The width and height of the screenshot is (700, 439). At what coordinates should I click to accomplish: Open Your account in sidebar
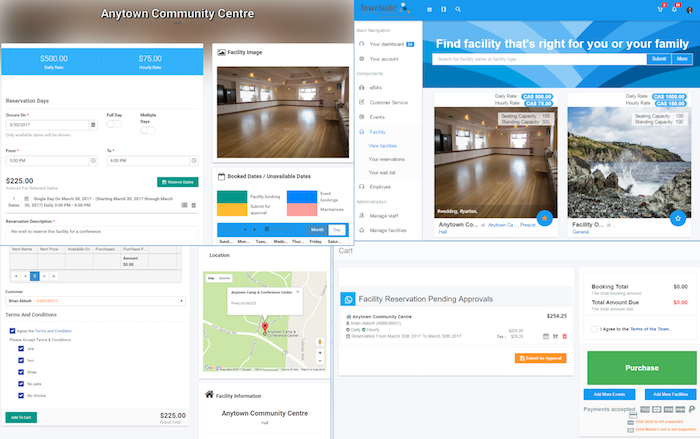coord(384,59)
